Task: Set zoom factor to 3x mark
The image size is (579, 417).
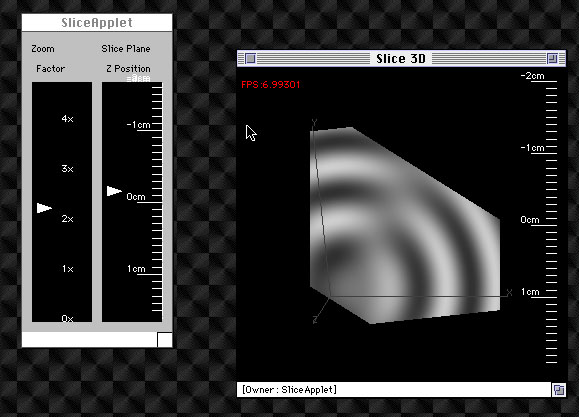Action: 68,168
